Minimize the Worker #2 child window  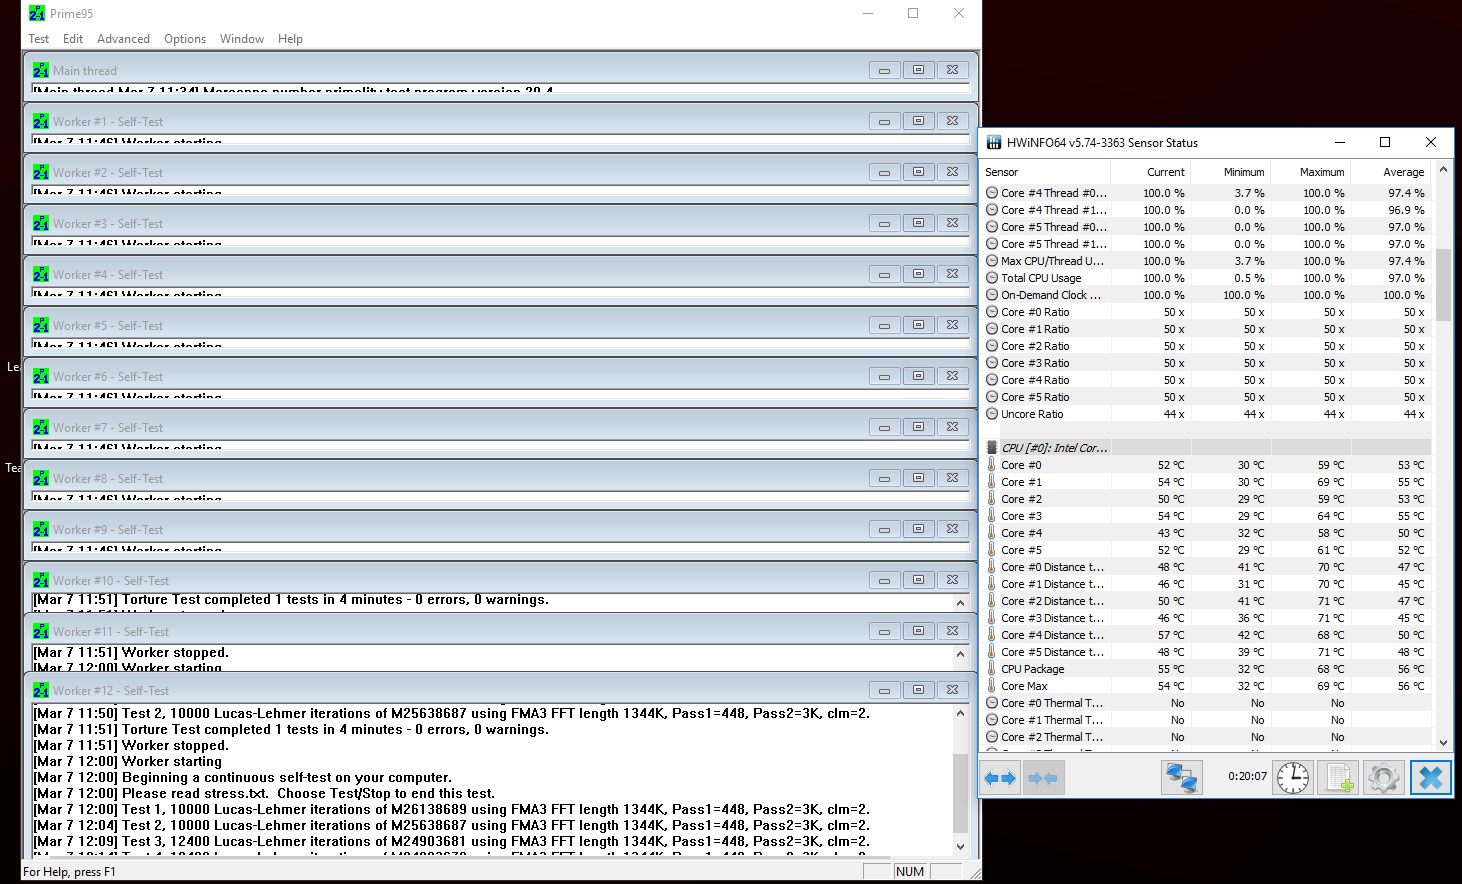[x=884, y=172]
